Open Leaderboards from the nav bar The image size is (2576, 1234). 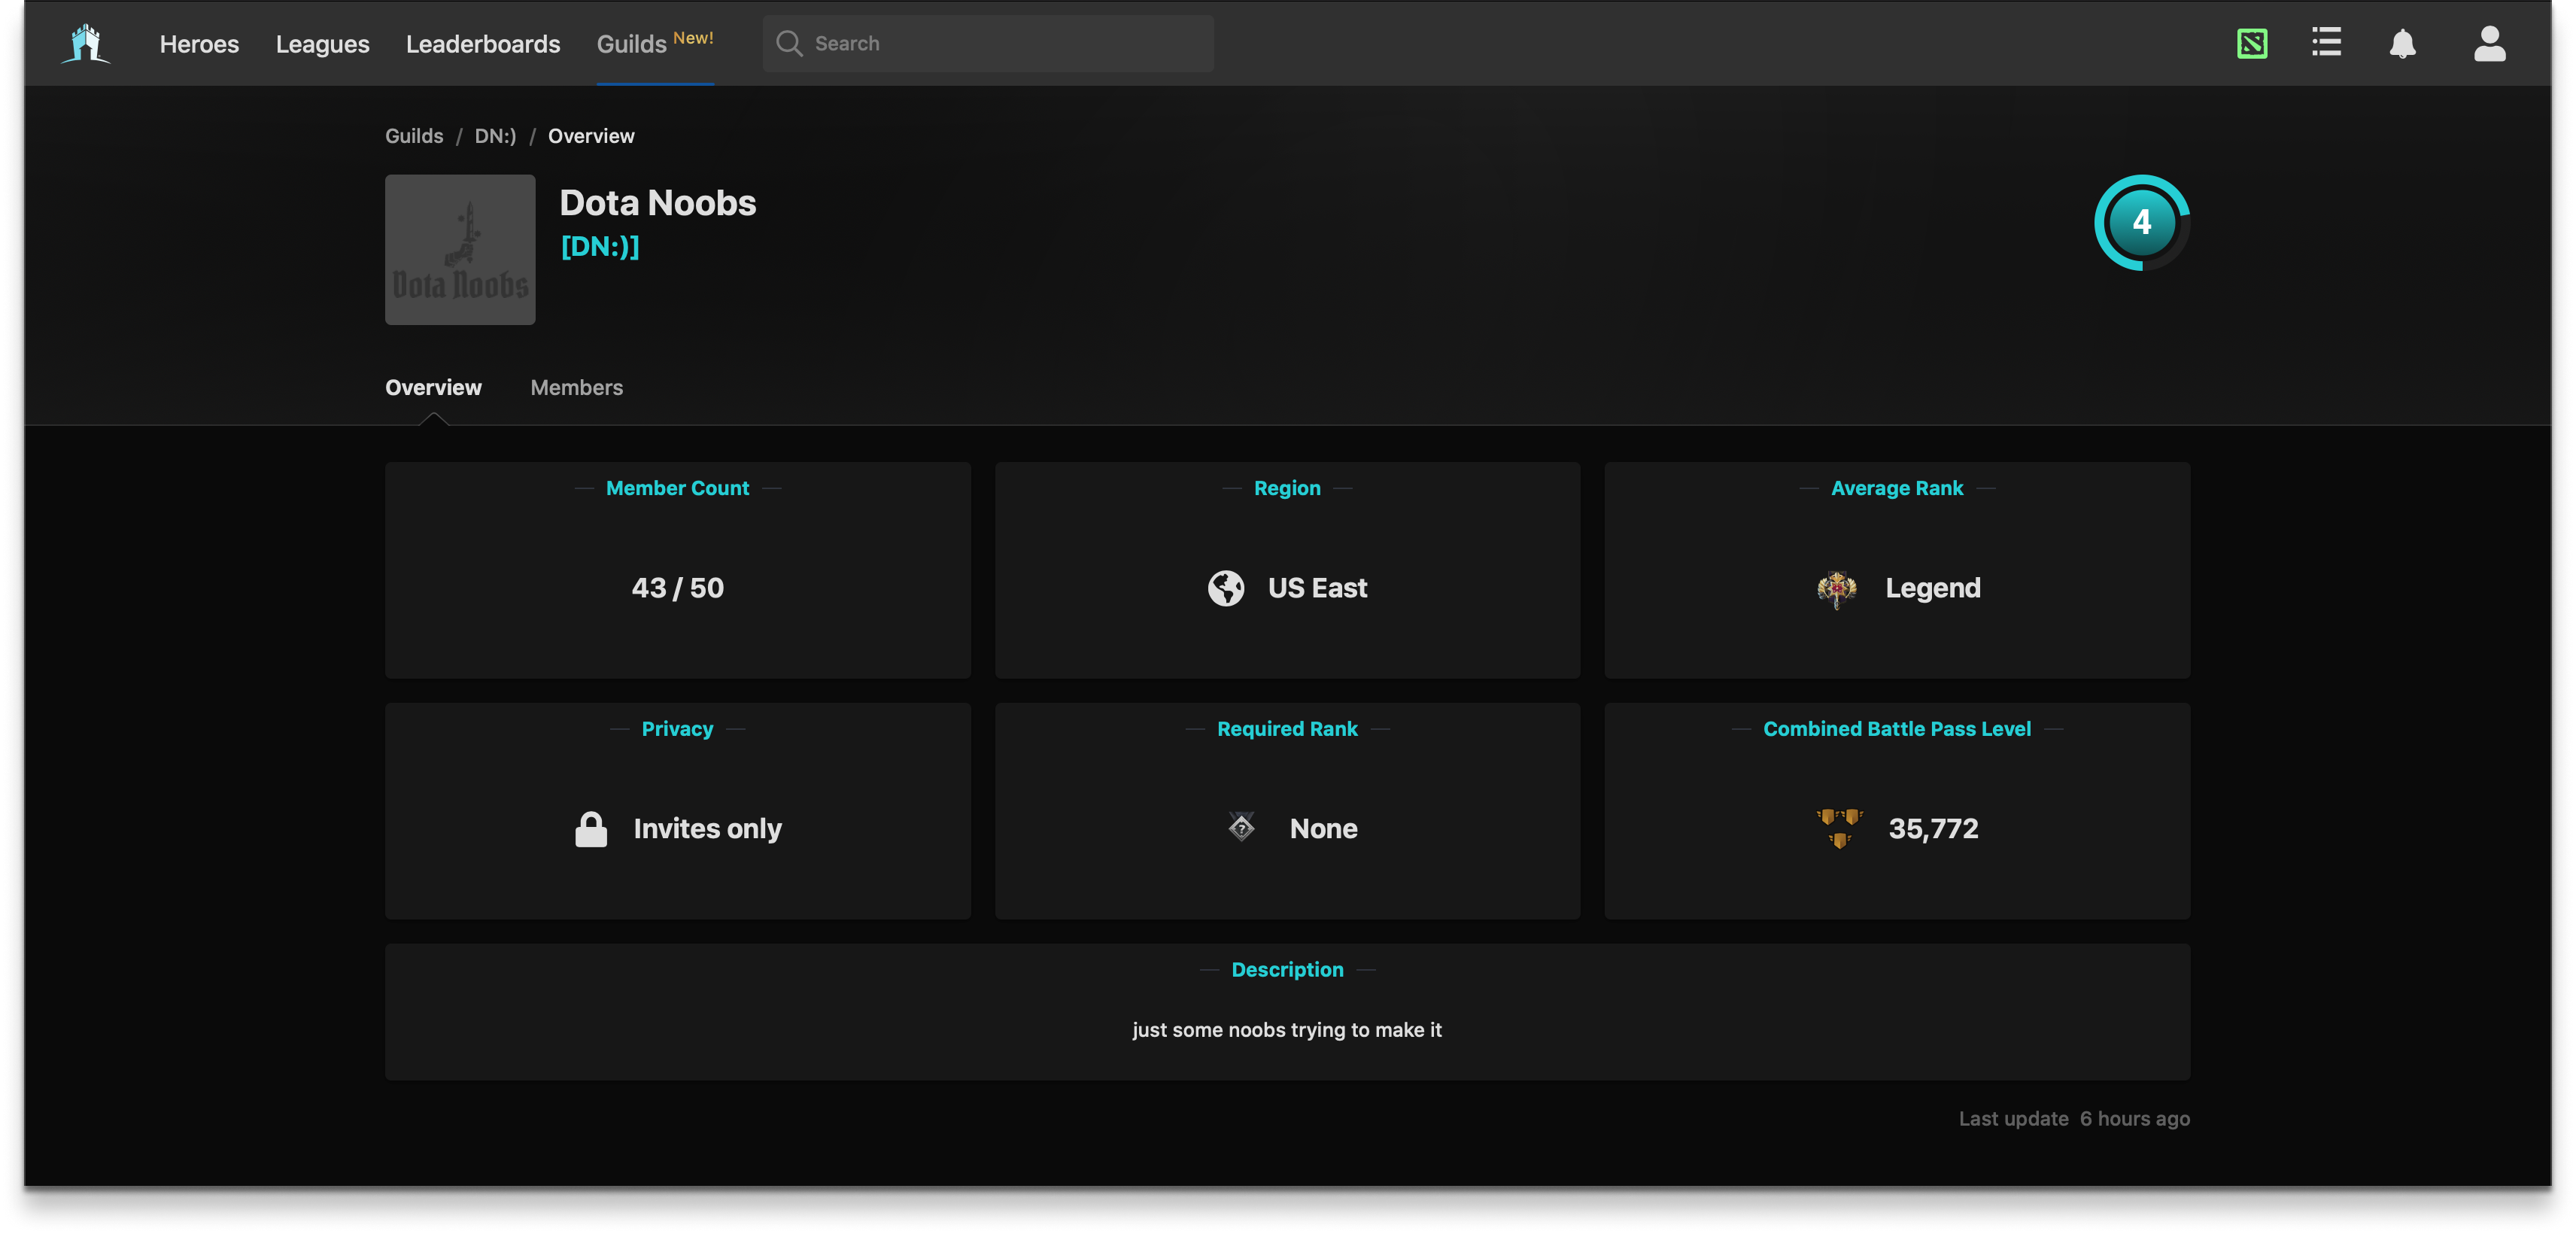click(x=483, y=44)
